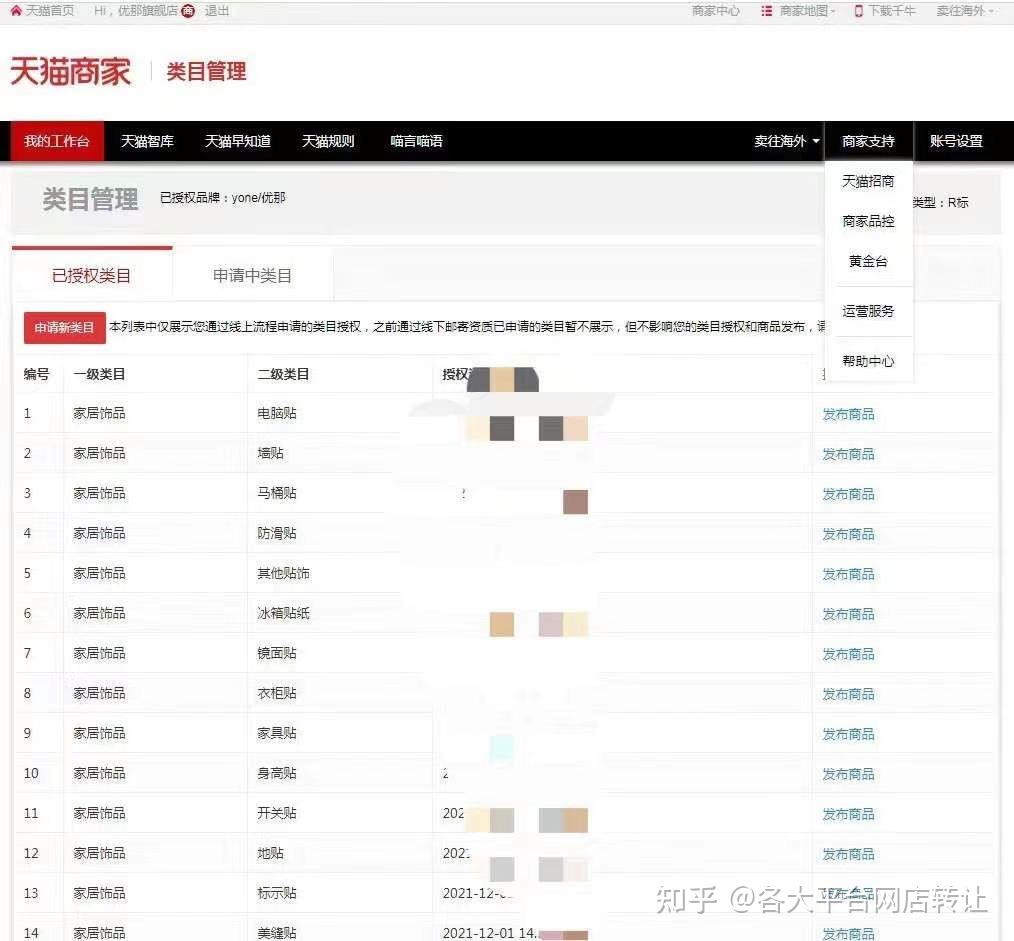Click the phone icon for 下载千牛
The width and height of the screenshot is (1014, 941).
(x=858, y=10)
